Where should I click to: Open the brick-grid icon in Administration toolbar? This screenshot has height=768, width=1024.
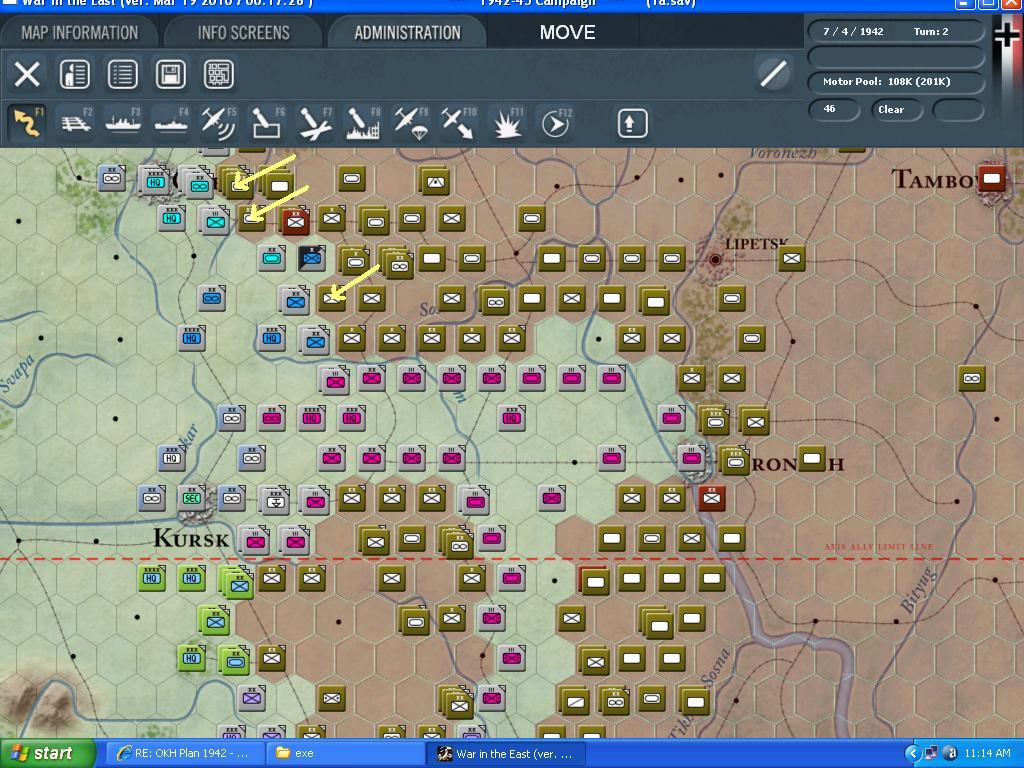(219, 74)
